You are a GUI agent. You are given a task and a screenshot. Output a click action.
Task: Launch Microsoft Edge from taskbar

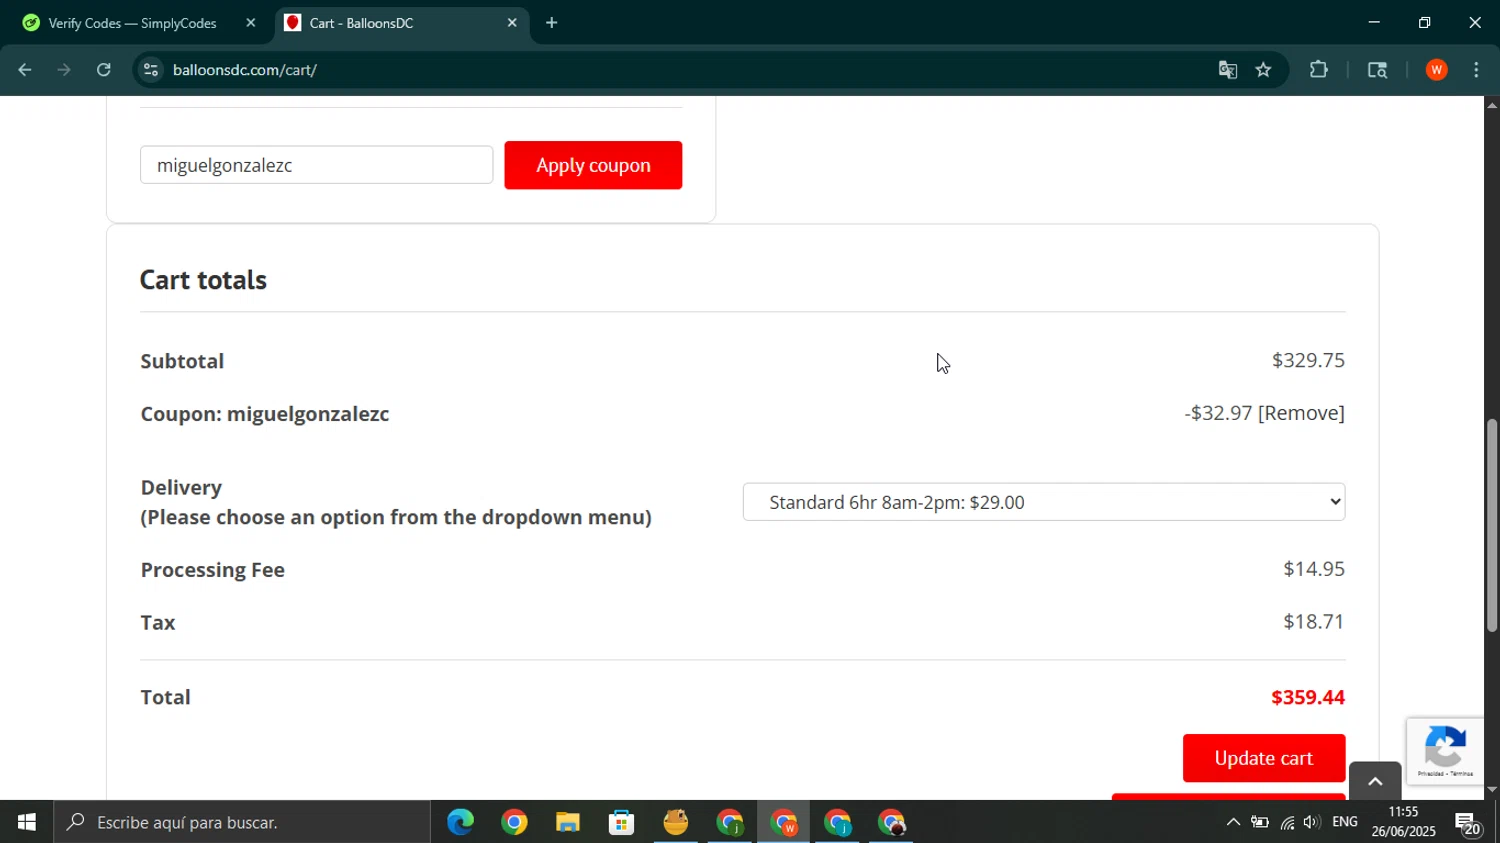[x=460, y=822]
